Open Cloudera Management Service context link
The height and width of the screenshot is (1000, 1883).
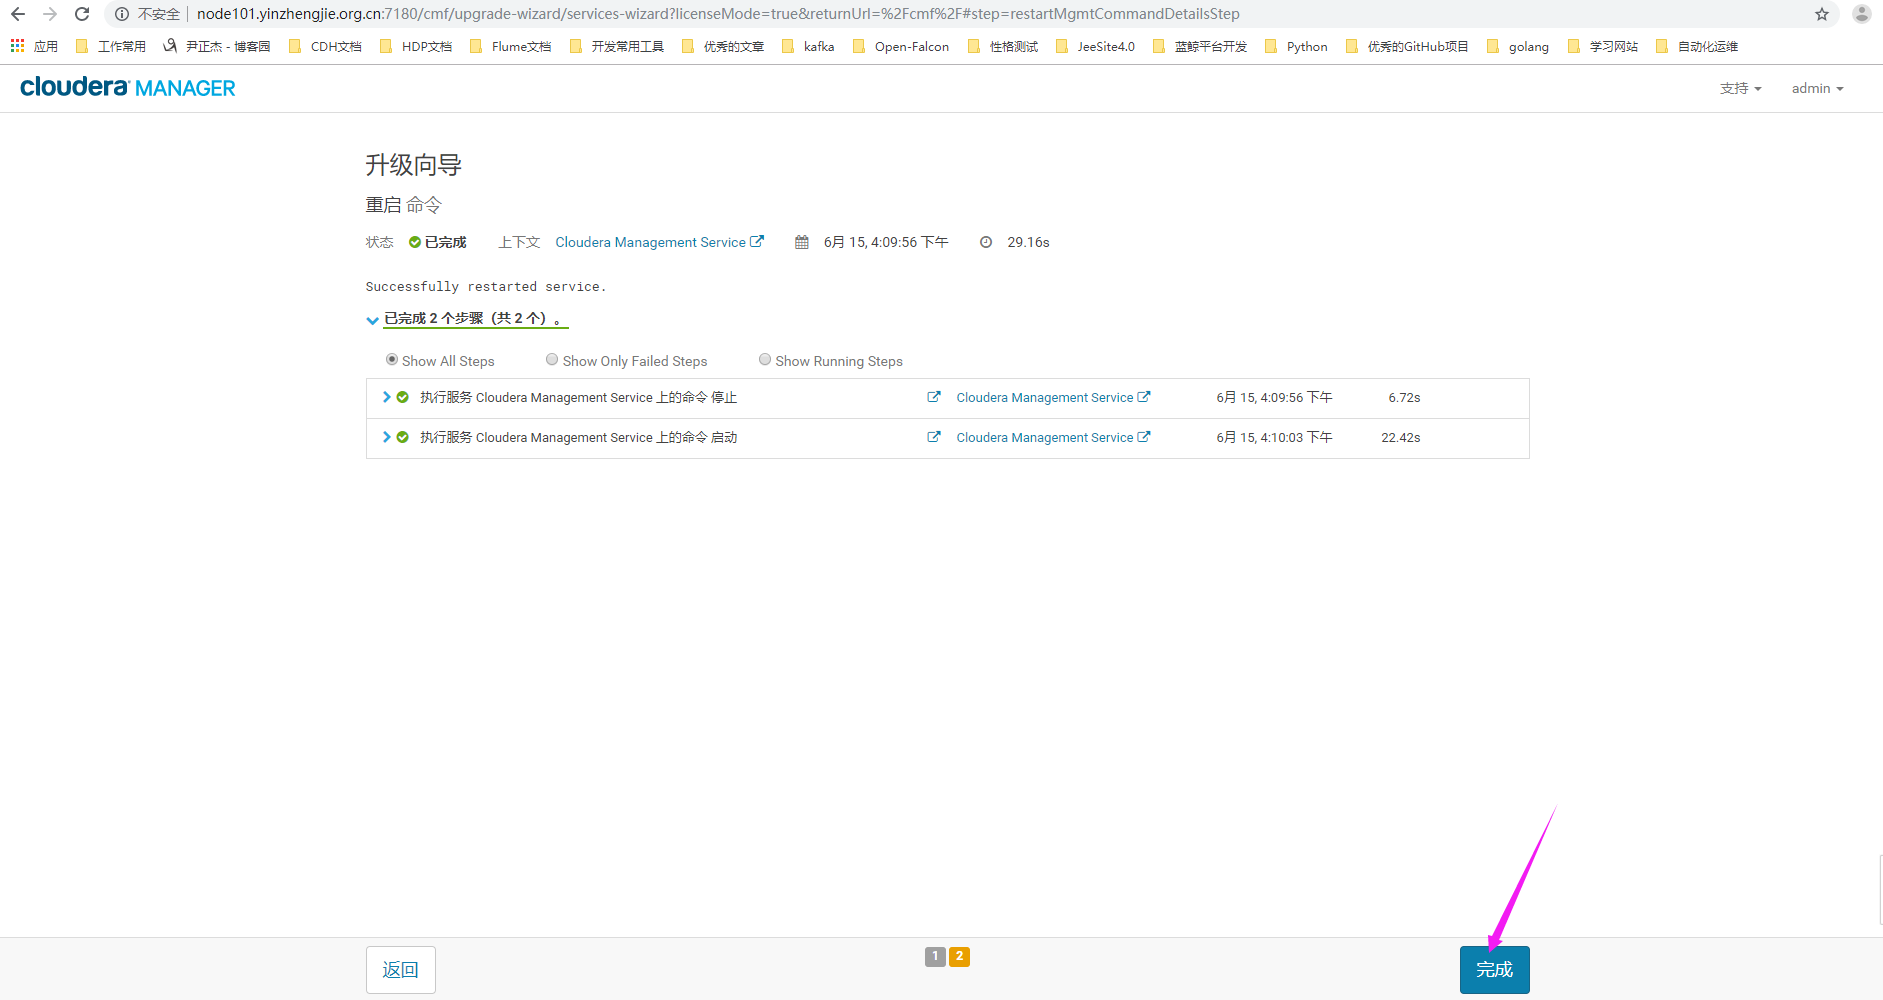coord(659,242)
